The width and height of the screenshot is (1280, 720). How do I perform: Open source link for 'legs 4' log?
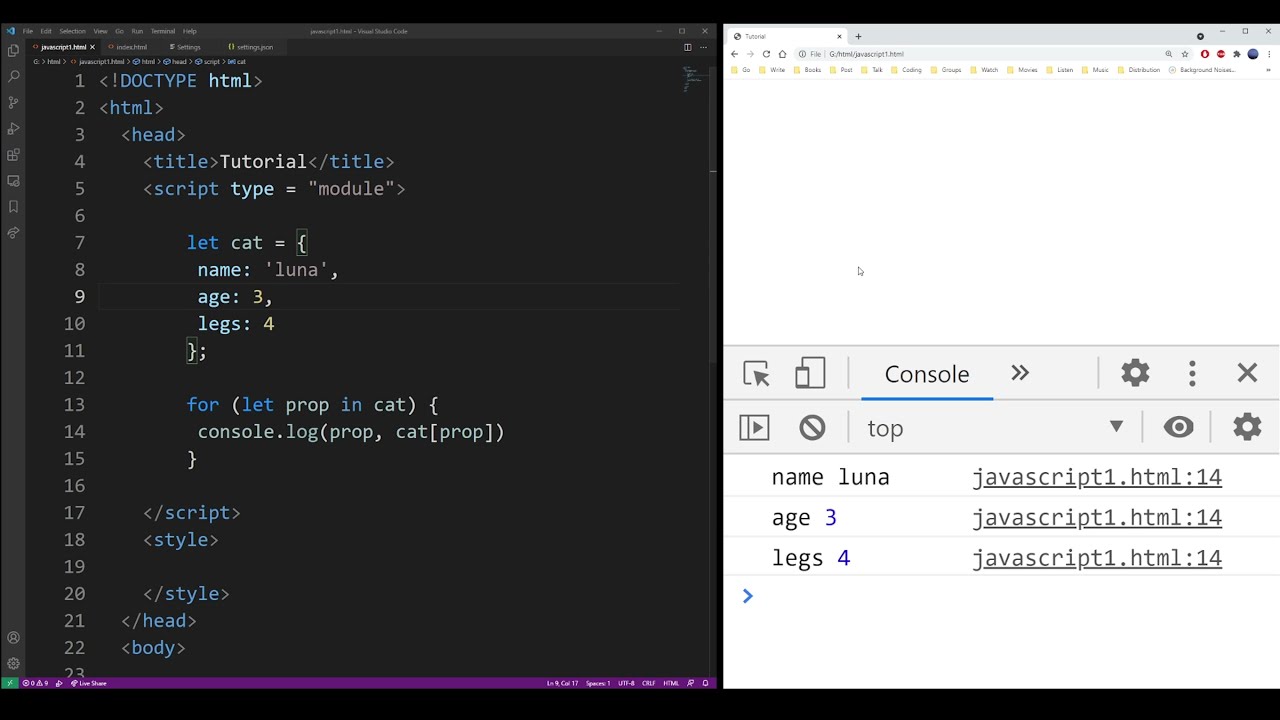click(1097, 558)
